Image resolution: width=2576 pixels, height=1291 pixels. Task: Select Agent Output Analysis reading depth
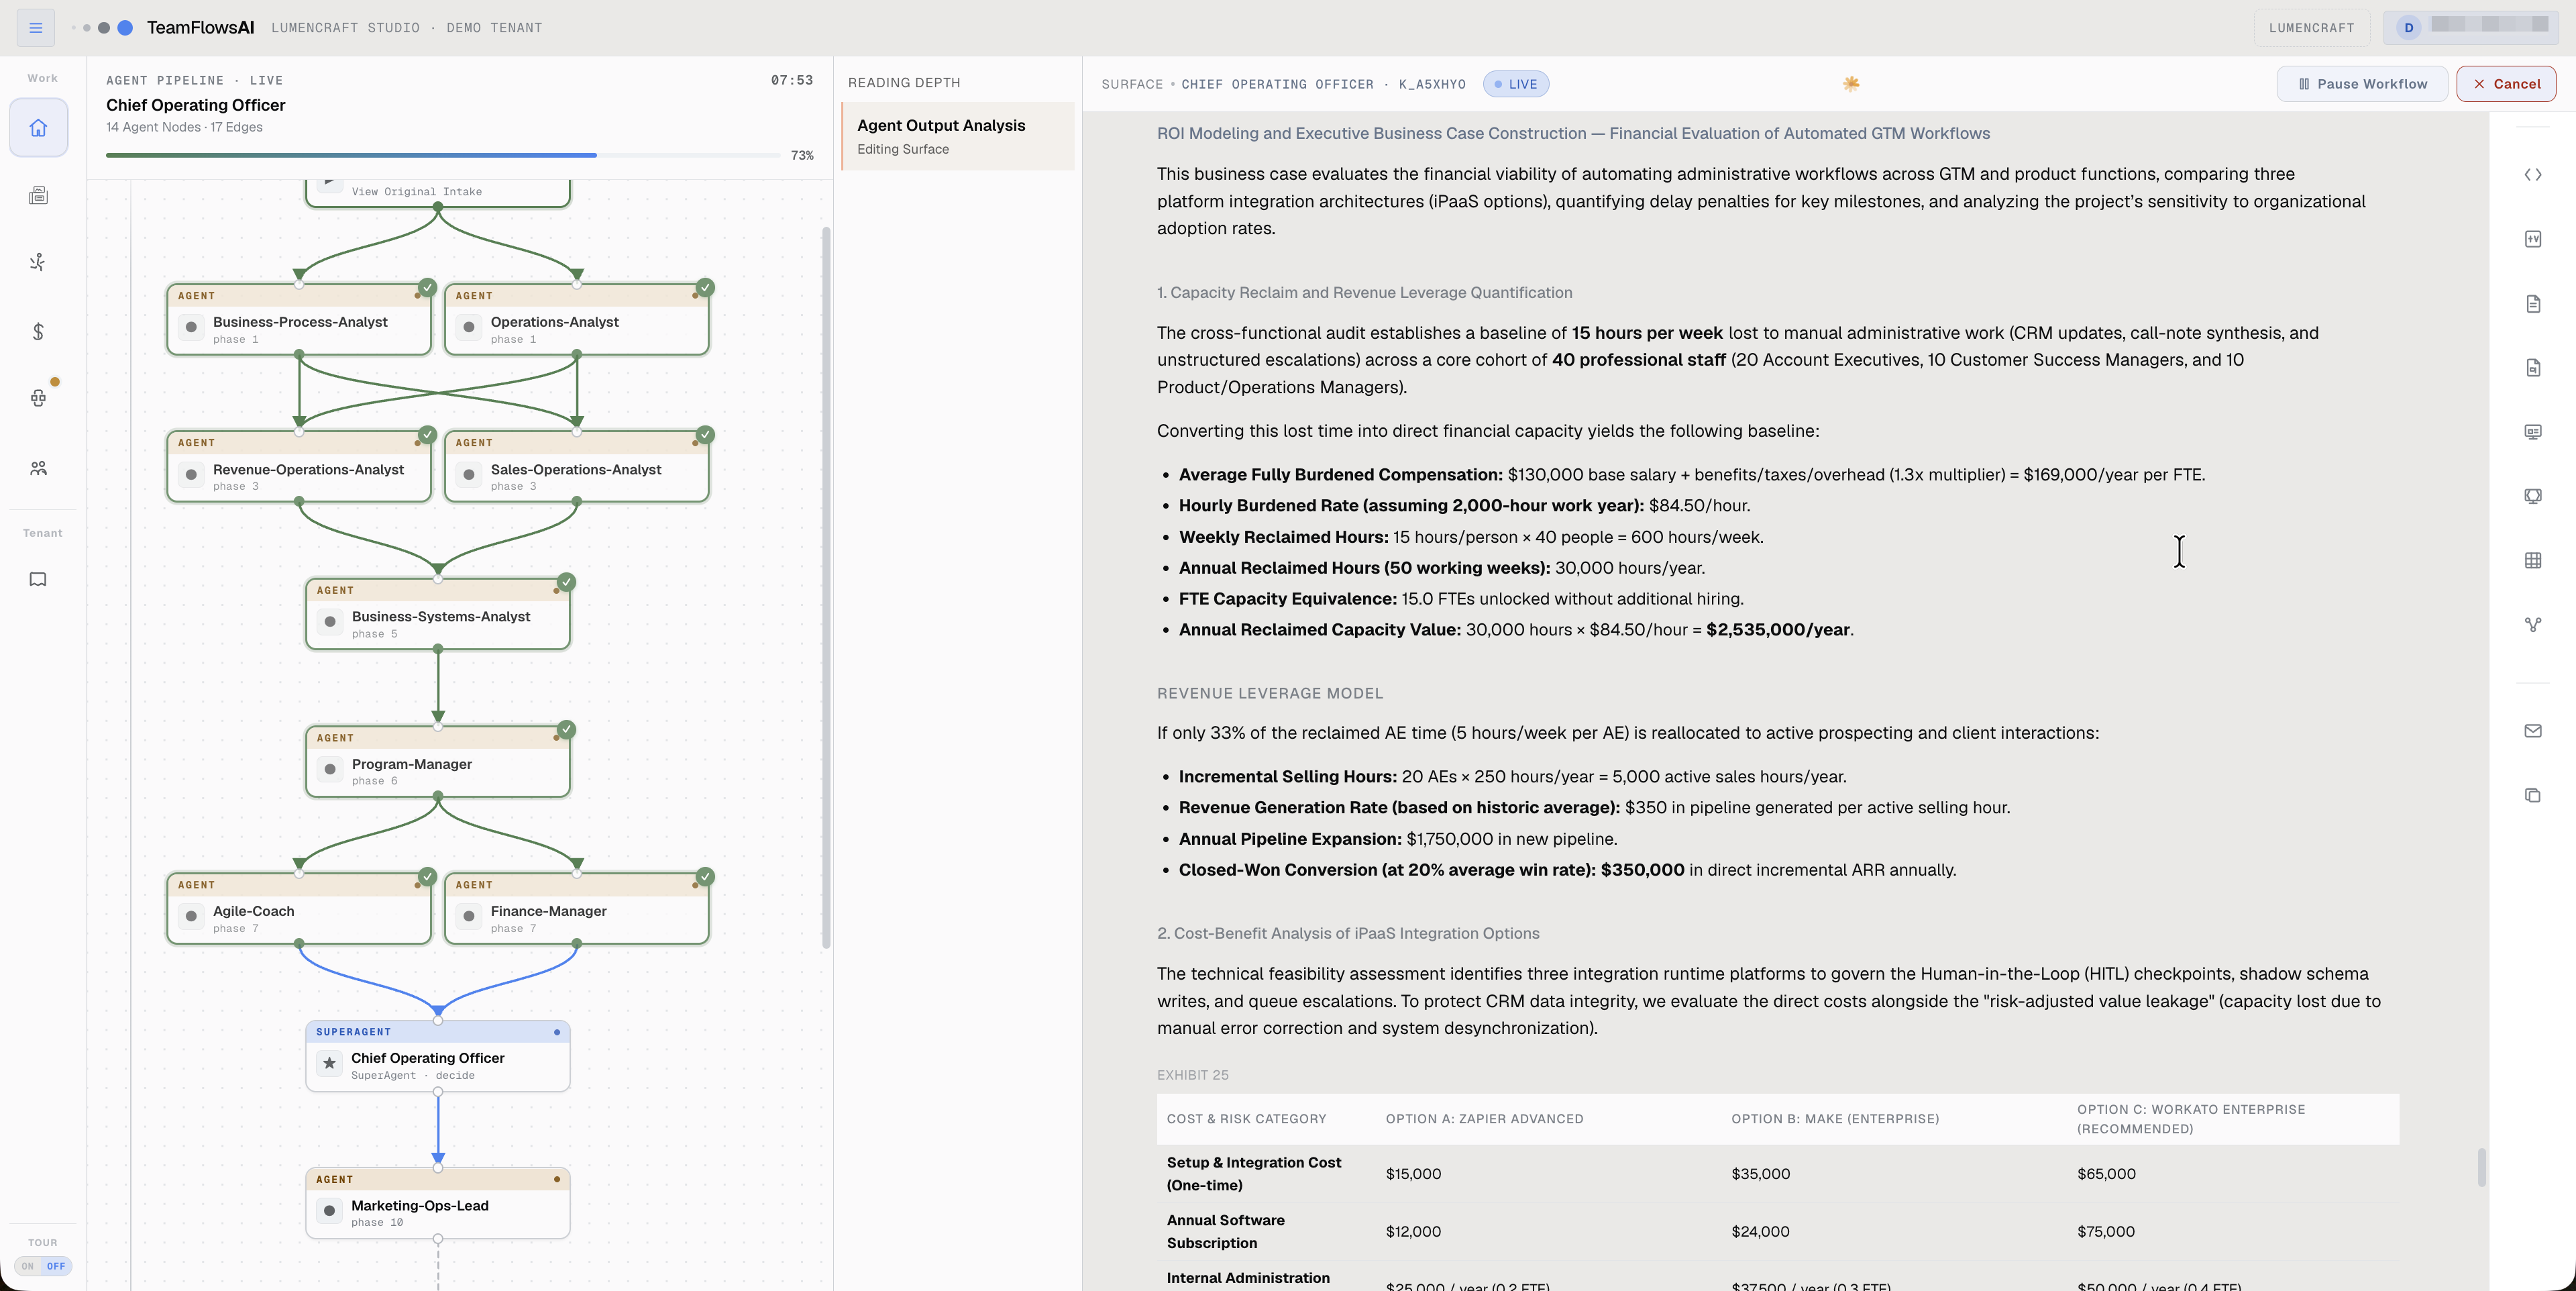coord(958,136)
